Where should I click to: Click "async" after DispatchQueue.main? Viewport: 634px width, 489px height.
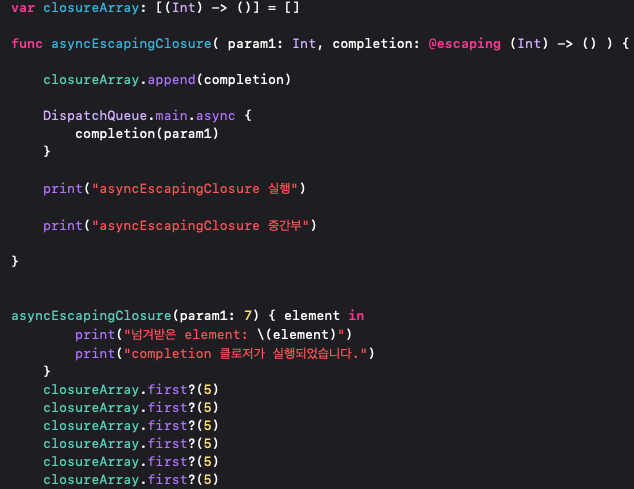tap(216, 116)
